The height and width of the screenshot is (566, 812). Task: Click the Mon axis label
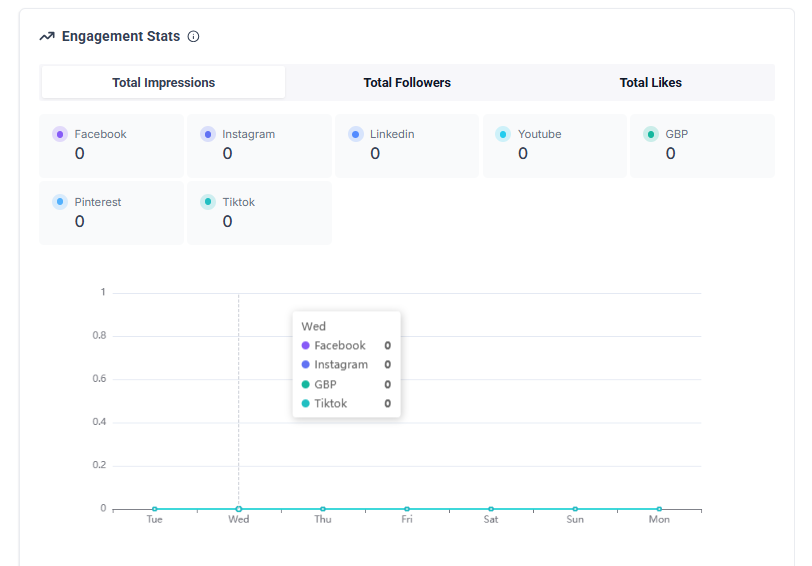[659, 519]
